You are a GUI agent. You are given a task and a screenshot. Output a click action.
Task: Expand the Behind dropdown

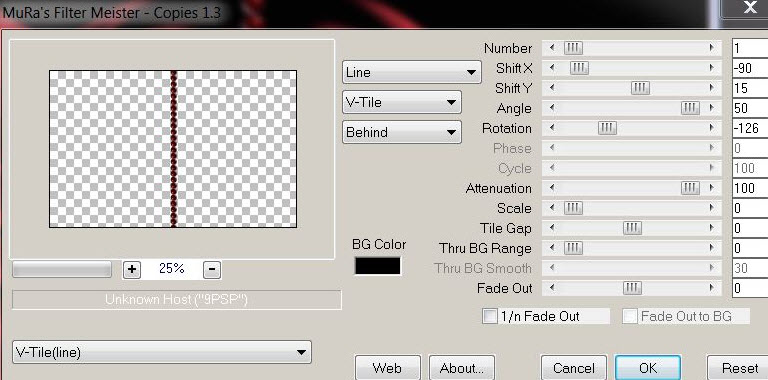[402, 132]
